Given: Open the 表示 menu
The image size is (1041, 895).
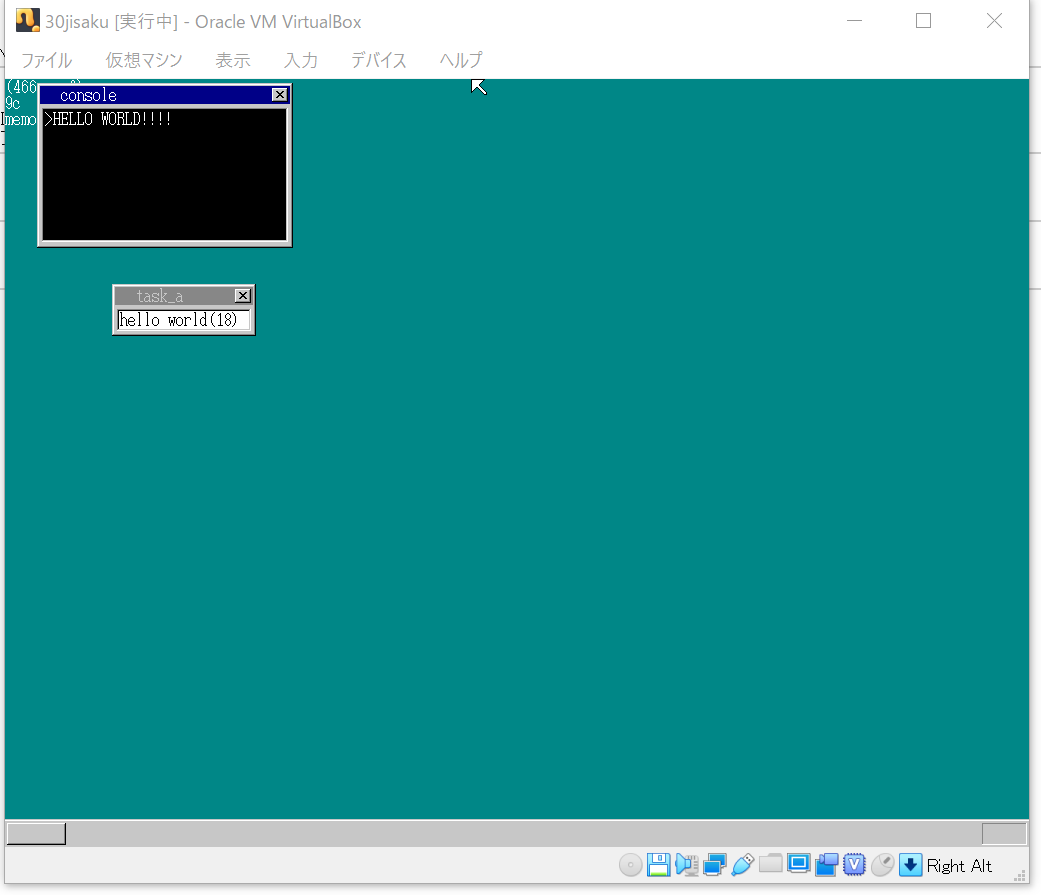Looking at the screenshot, I should (x=233, y=60).
